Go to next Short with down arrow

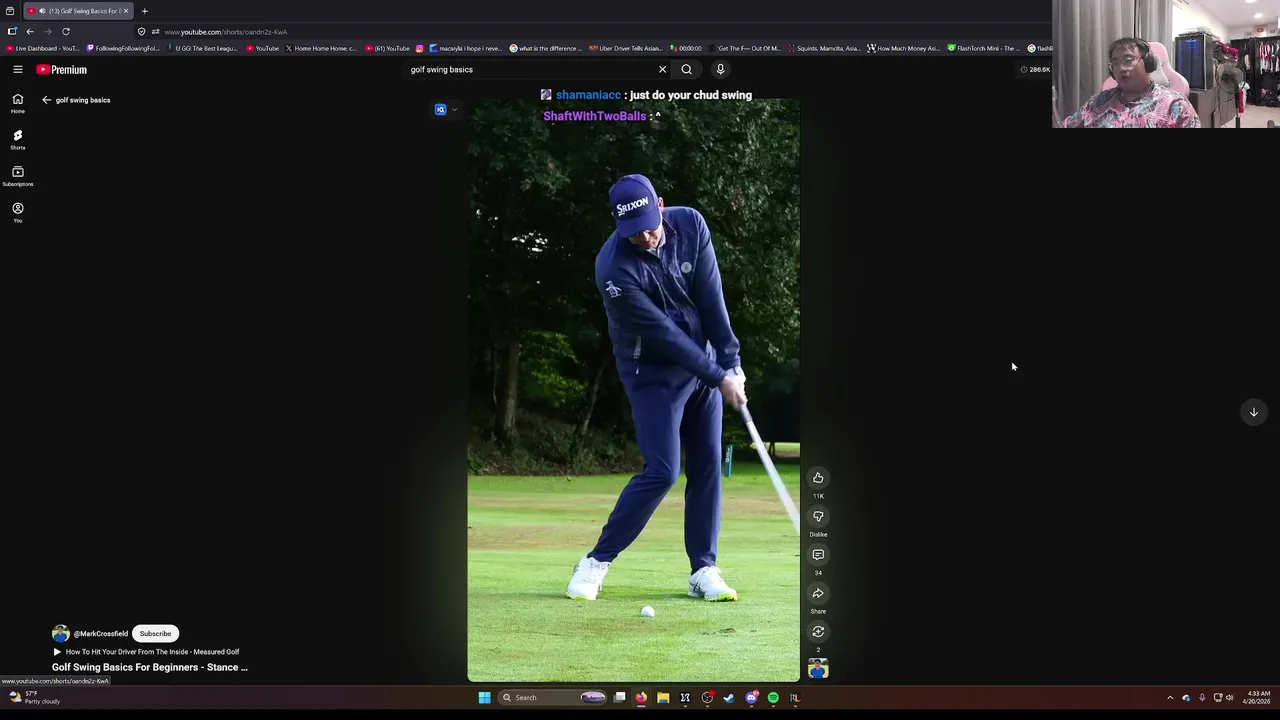(1253, 412)
